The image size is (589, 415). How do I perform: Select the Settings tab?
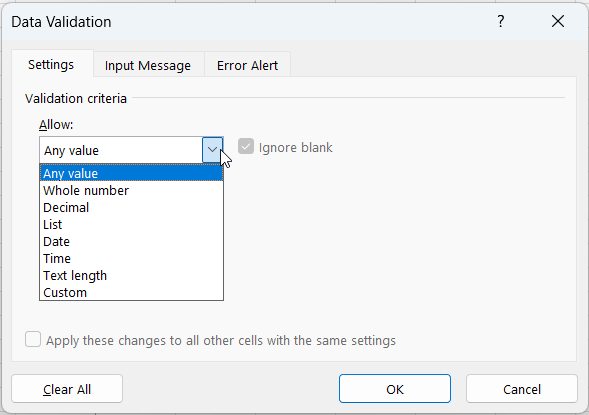(51, 65)
